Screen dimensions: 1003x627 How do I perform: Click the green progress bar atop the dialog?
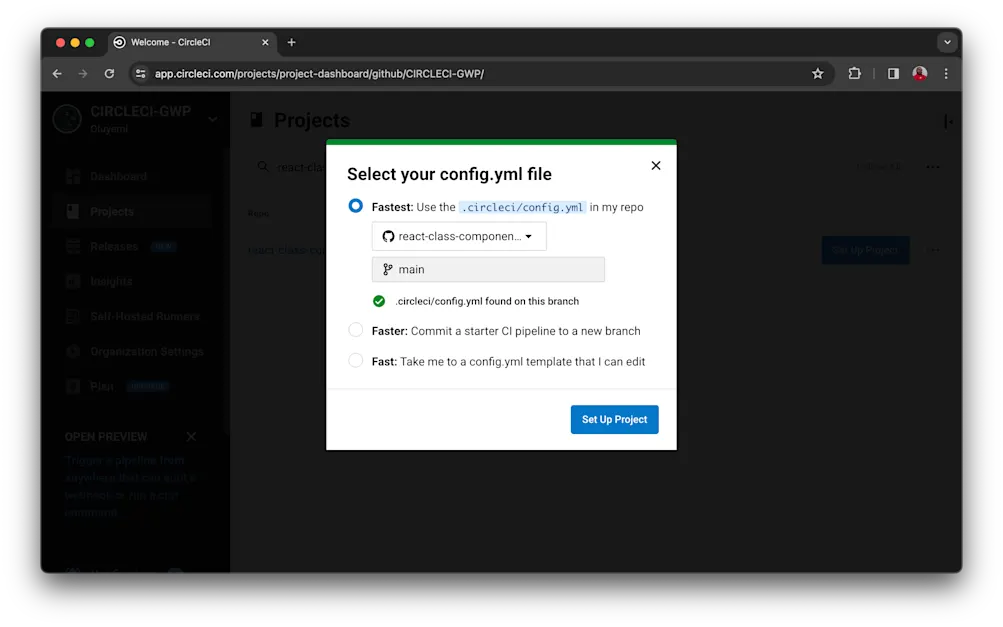501,142
